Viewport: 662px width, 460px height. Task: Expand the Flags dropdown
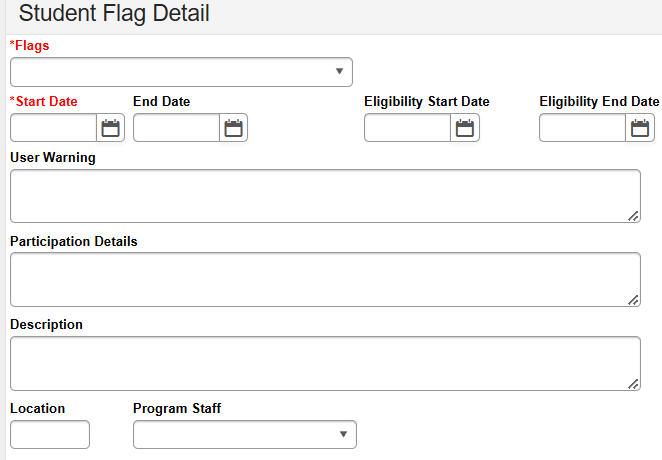point(181,72)
